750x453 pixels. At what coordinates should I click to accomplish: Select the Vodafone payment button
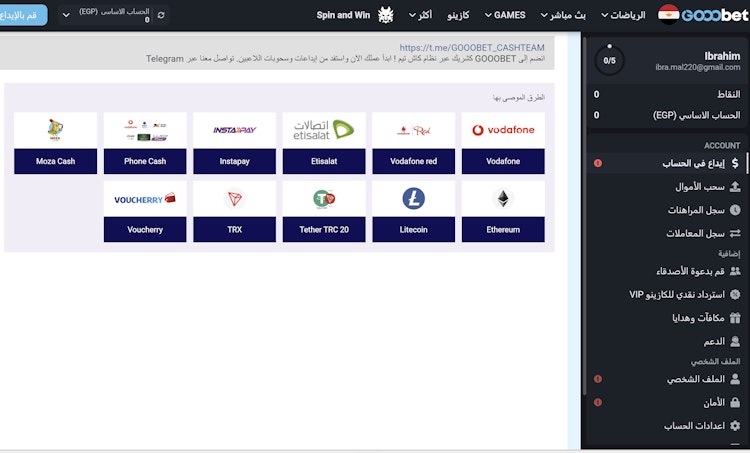point(503,161)
